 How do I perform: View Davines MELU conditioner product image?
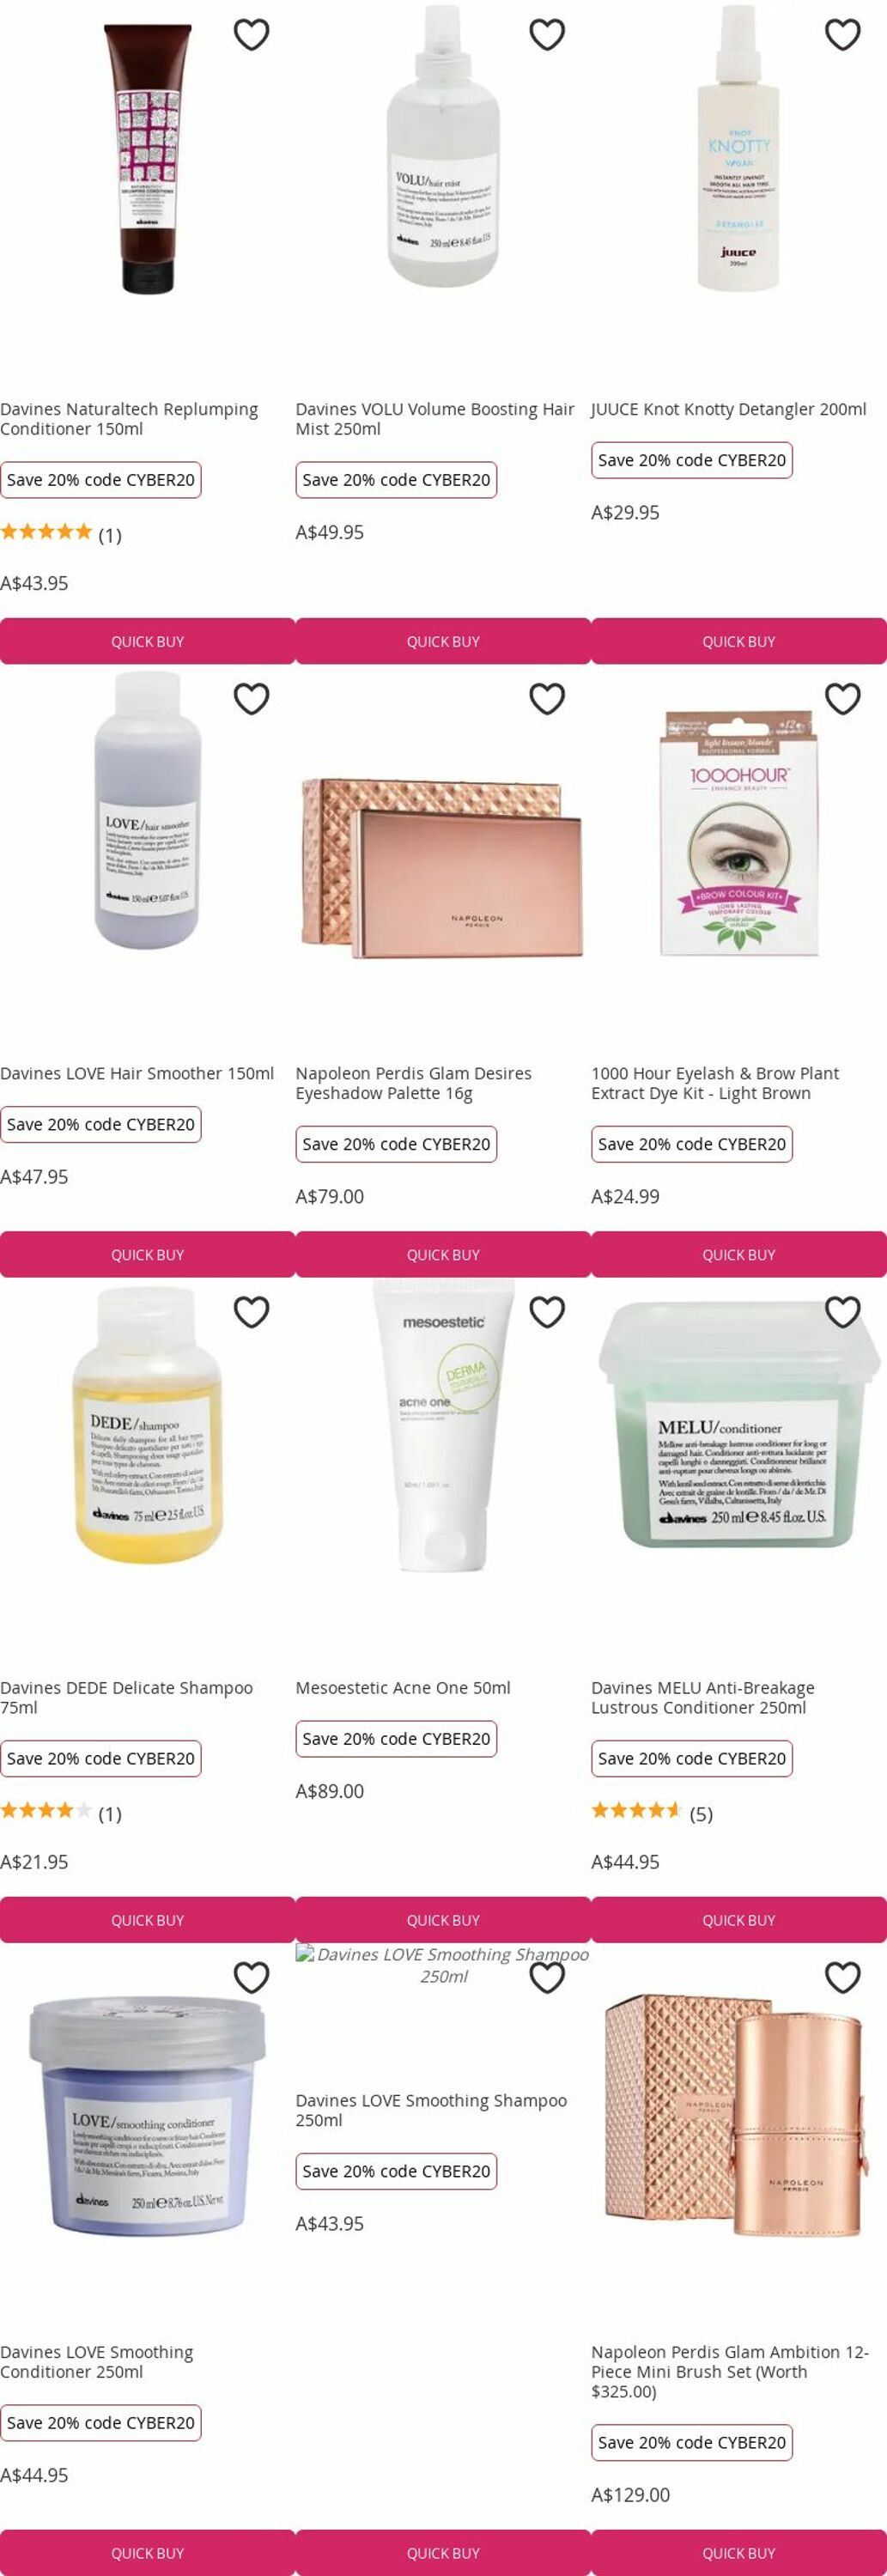739,1425
